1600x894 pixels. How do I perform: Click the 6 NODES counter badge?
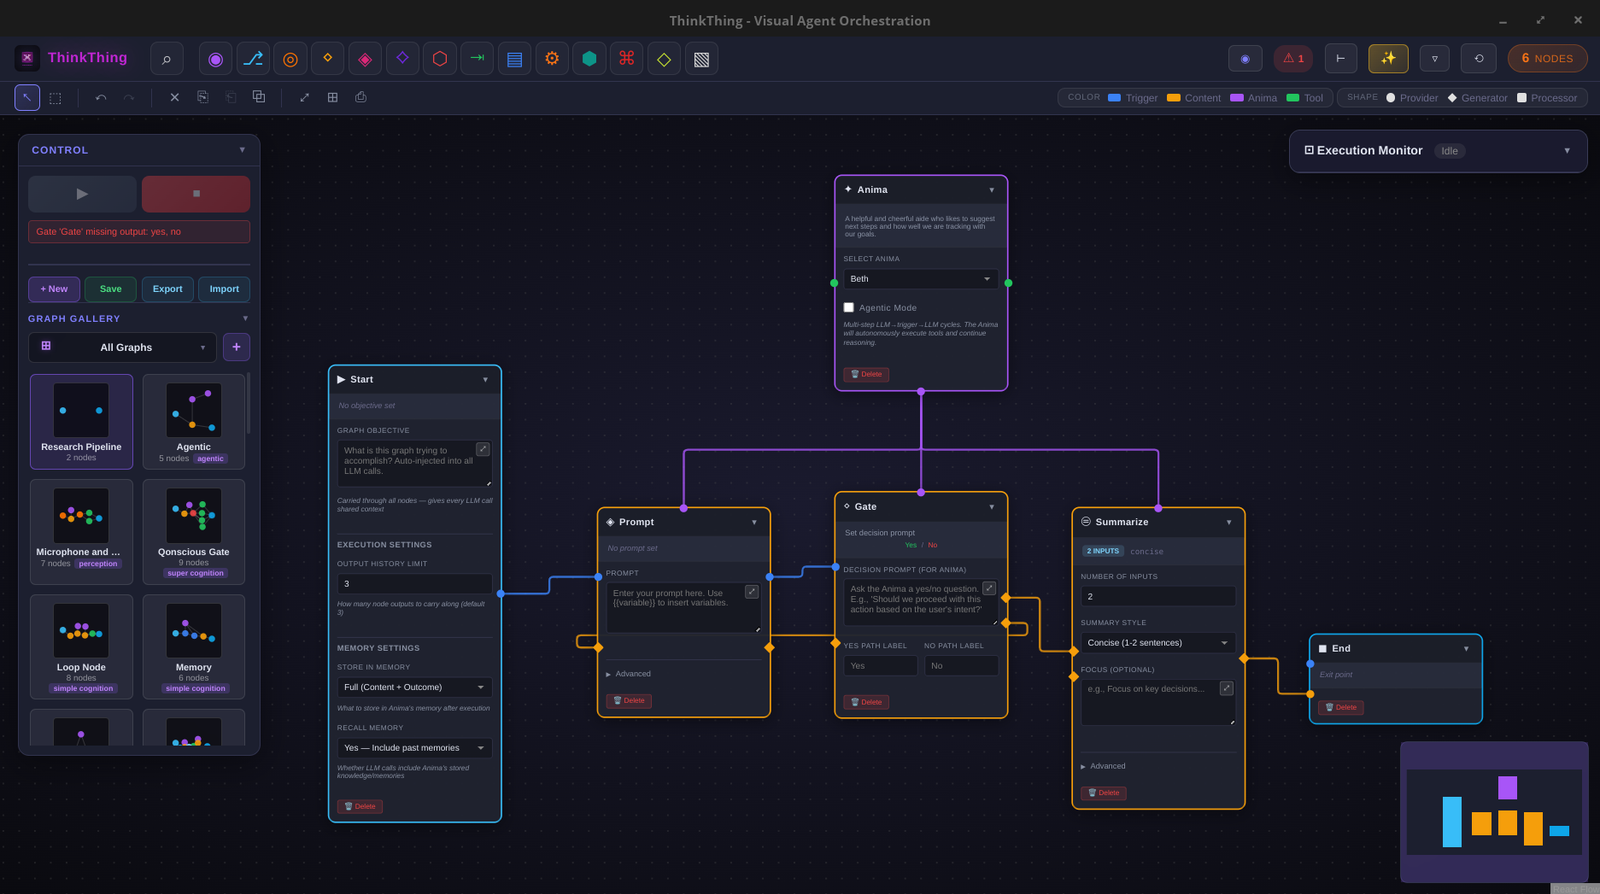pos(1547,58)
